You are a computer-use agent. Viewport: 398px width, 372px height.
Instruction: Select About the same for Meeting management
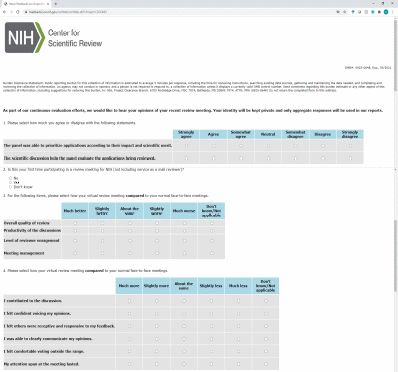(x=130, y=253)
